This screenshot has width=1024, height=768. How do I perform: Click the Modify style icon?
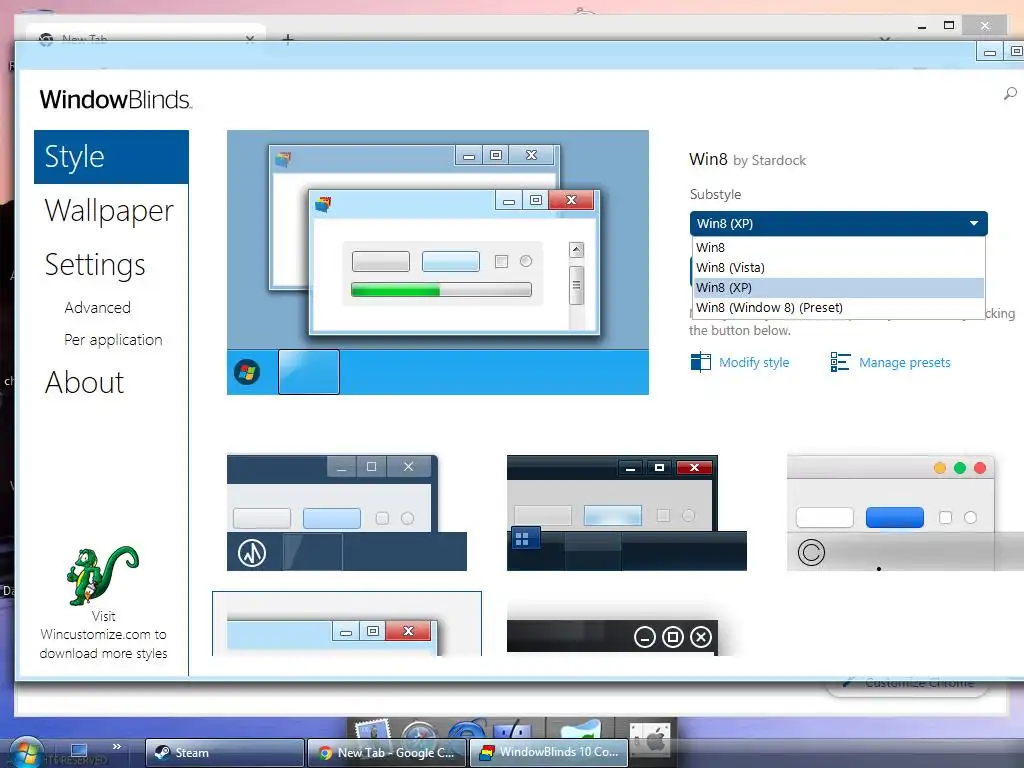click(700, 362)
